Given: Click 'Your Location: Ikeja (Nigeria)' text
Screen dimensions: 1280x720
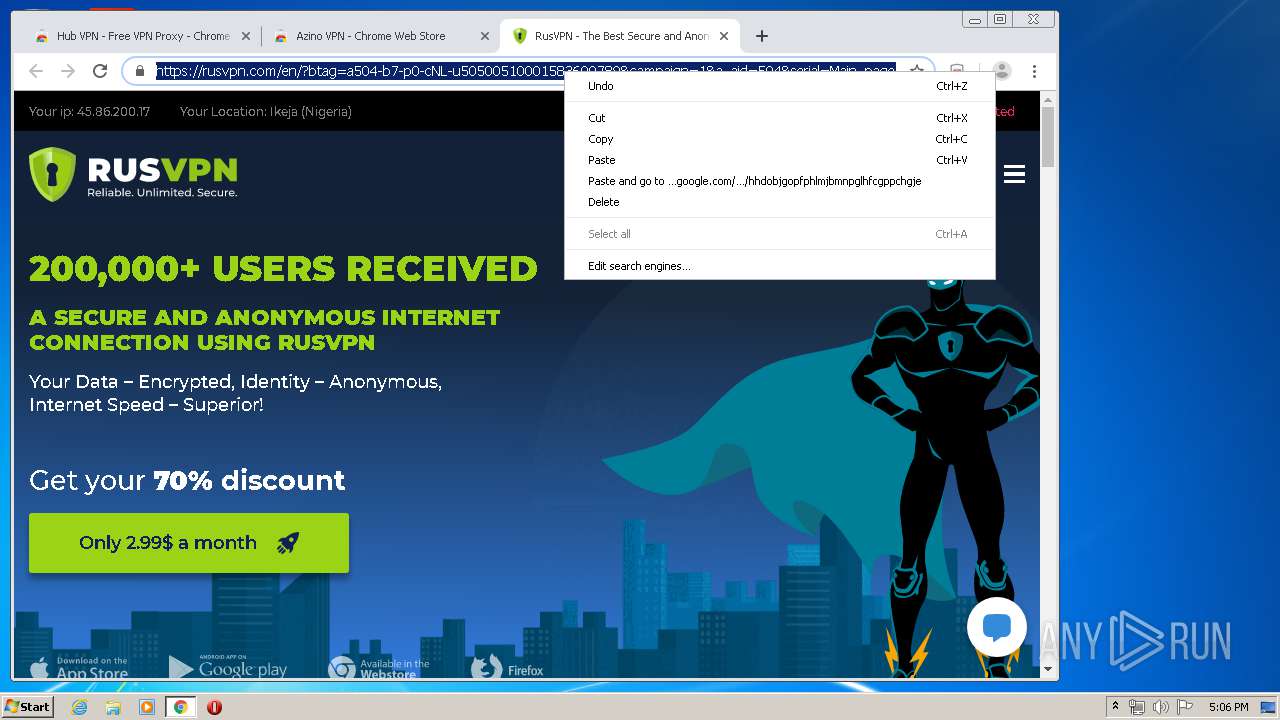Looking at the screenshot, I should click(266, 112).
